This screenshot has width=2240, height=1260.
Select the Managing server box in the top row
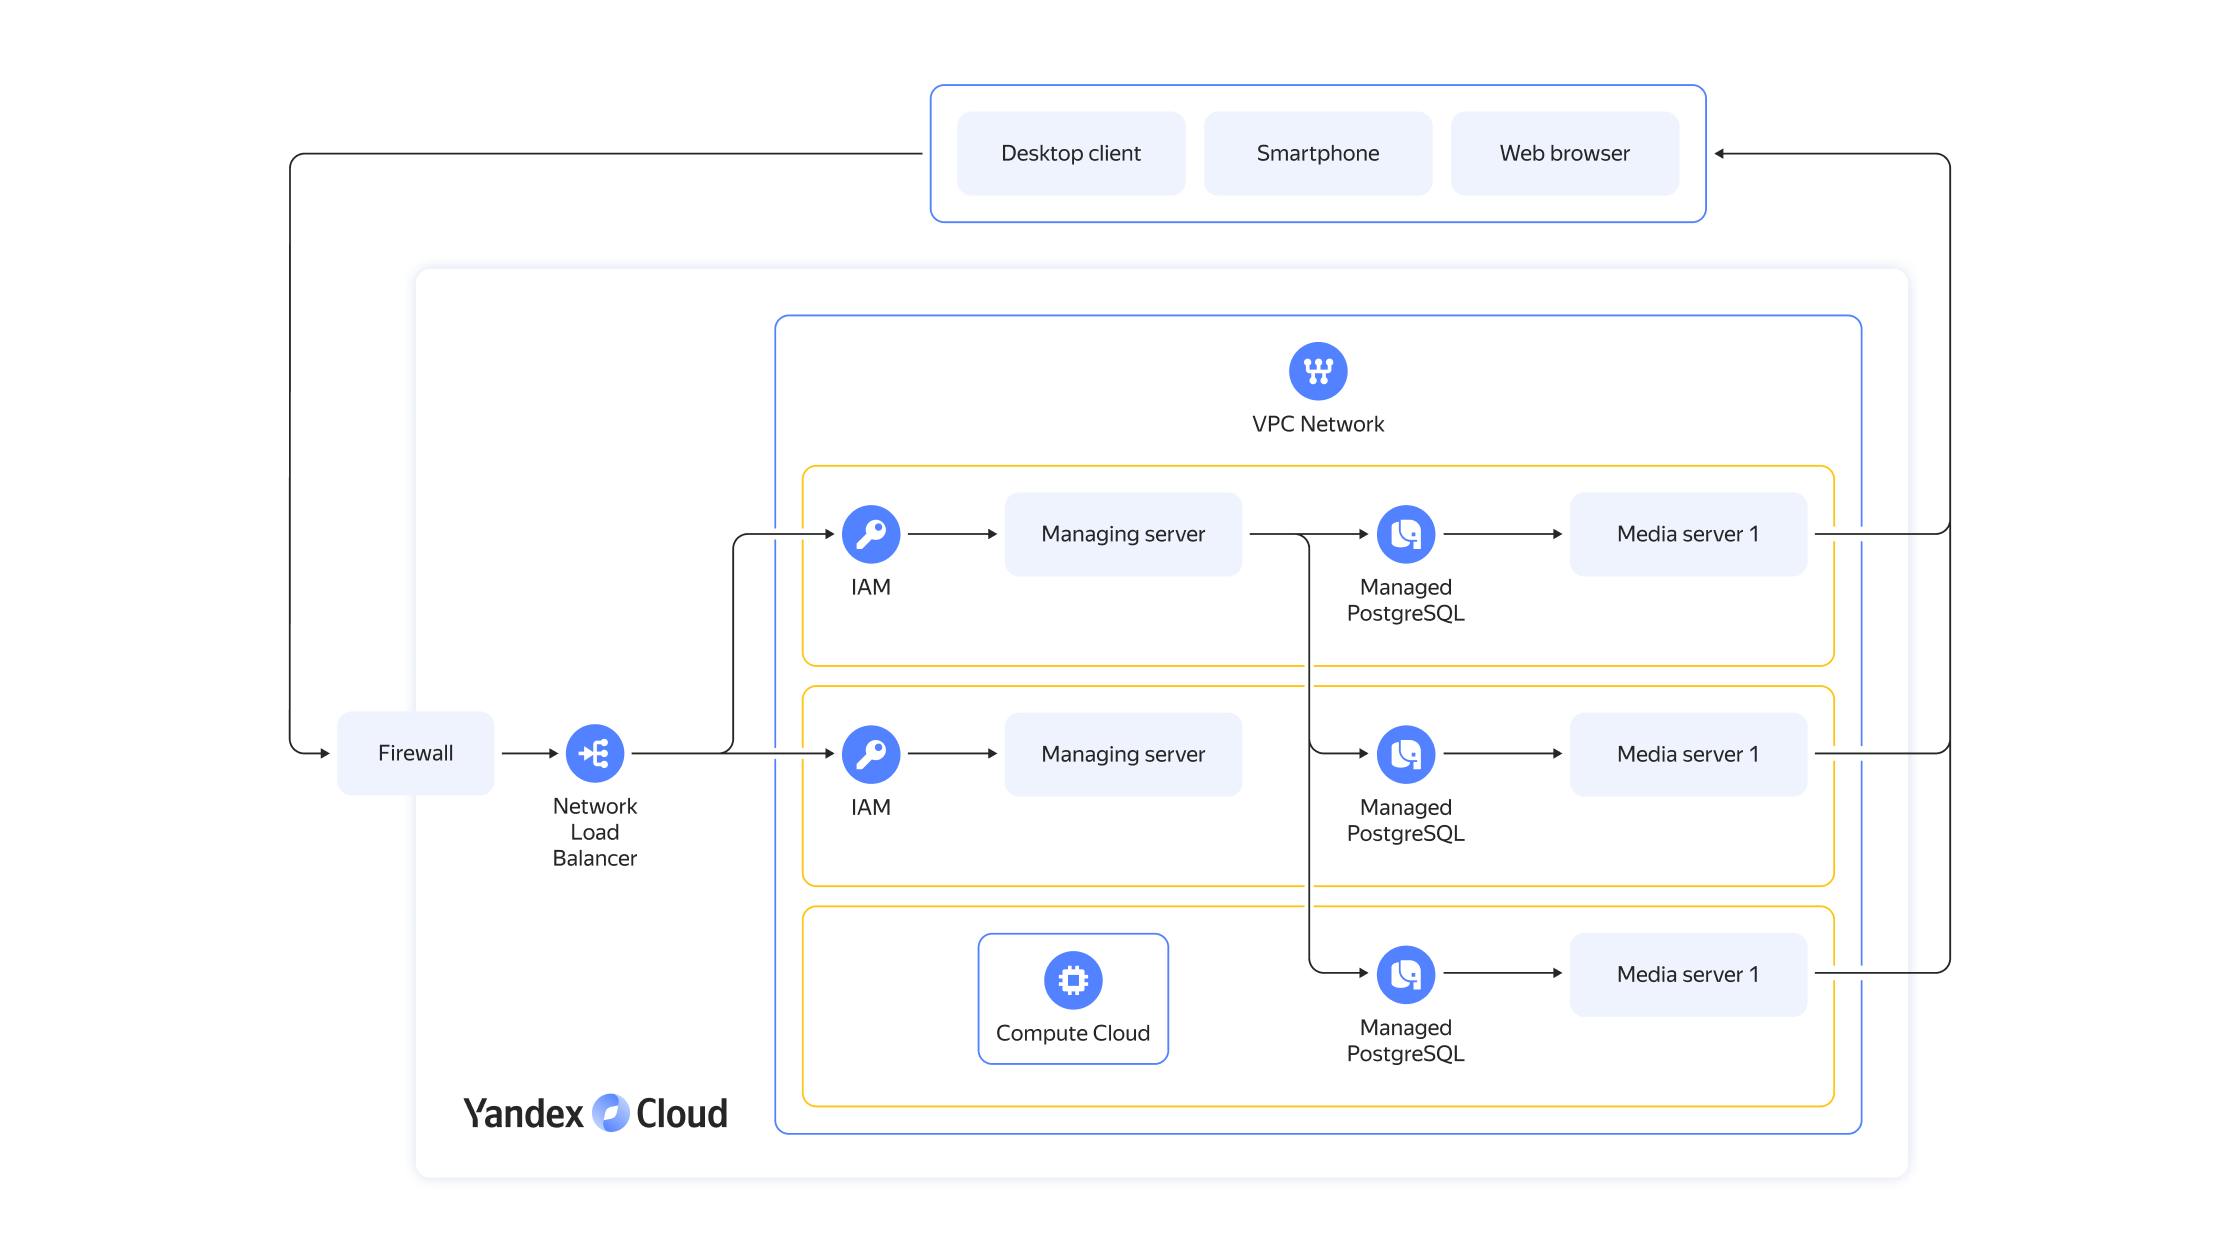pyautogui.click(x=1123, y=534)
